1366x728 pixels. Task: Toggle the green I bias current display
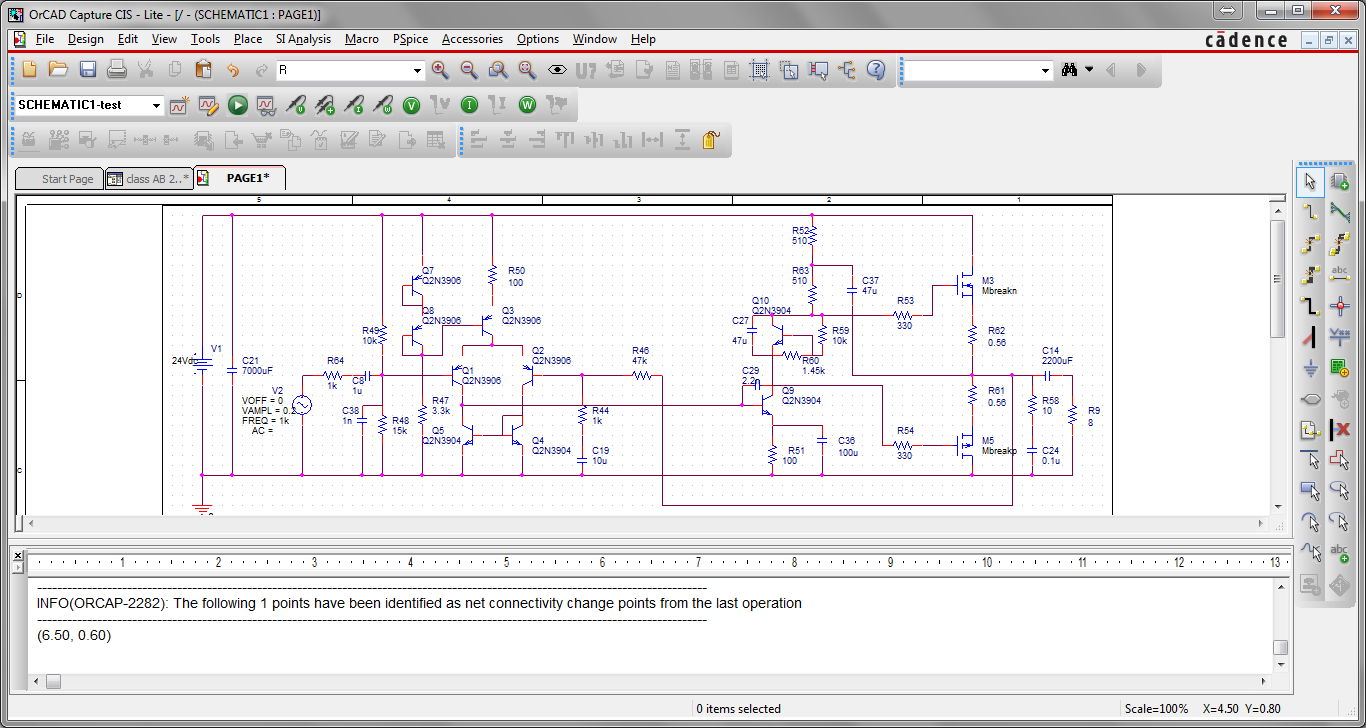(x=469, y=105)
